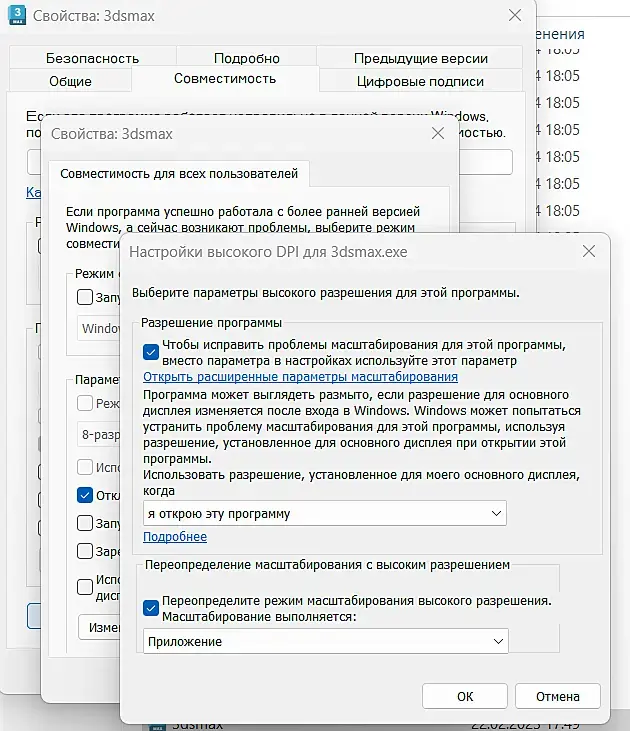
Task: Open the 'Подробно' tab
Action: click(x=247, y=58)
